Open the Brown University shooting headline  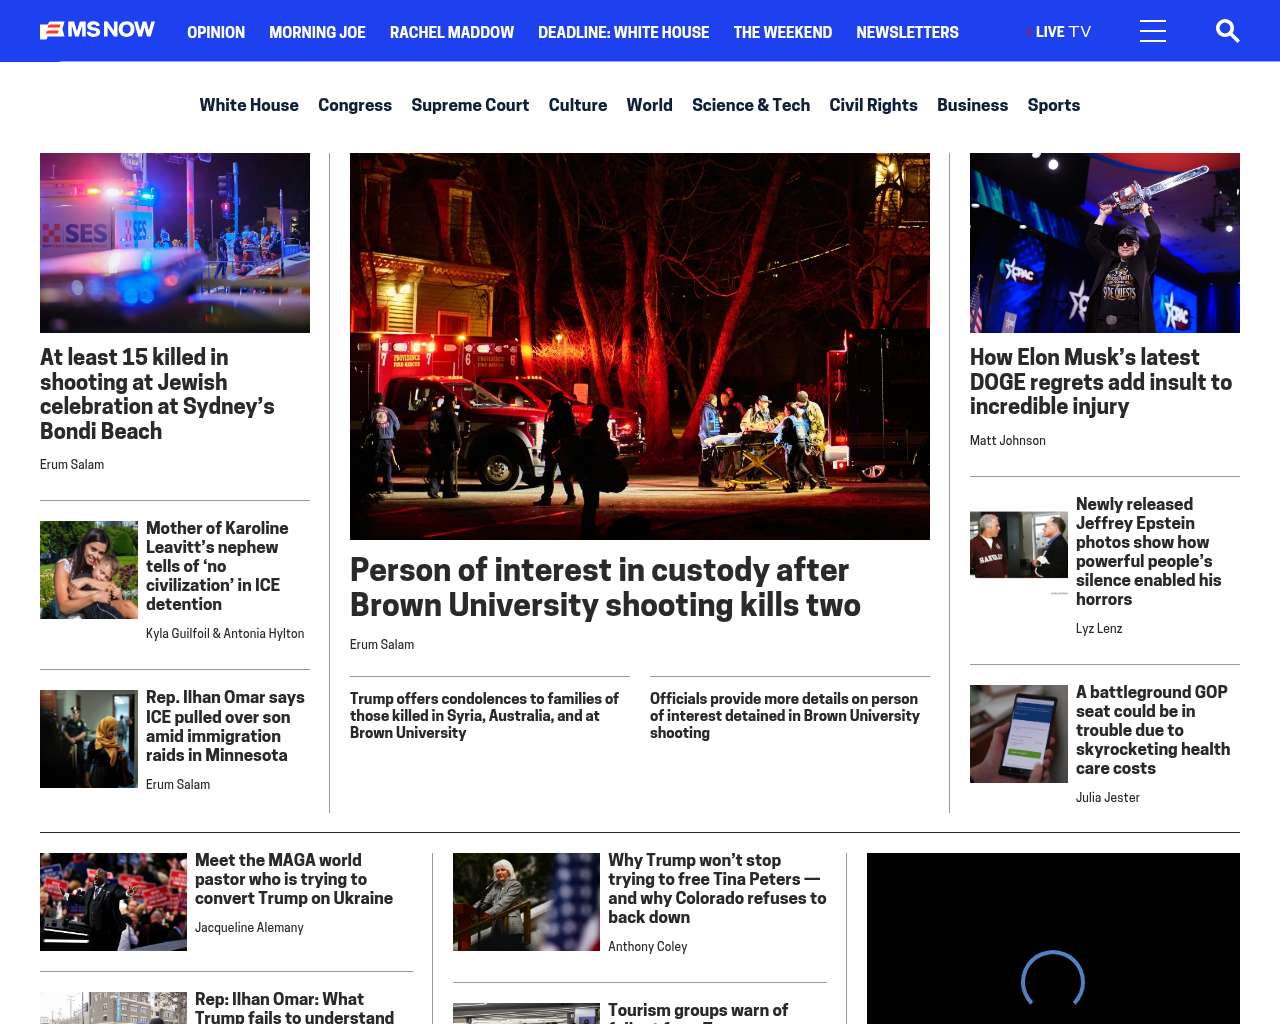pos(604,587)
